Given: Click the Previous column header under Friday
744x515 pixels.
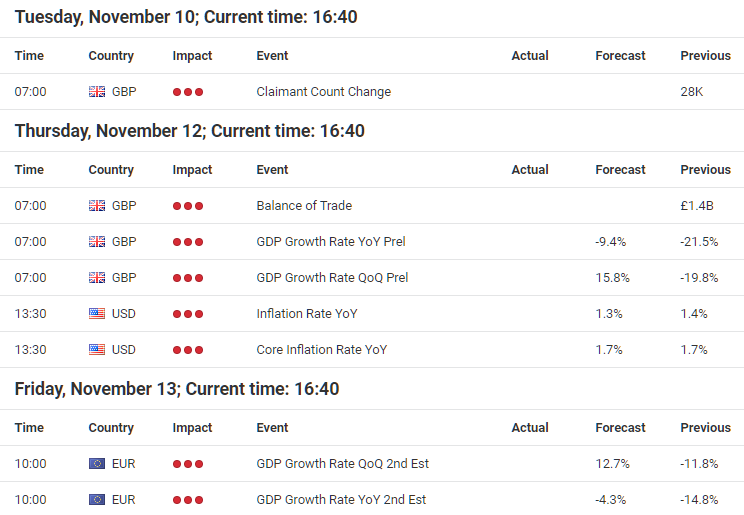Looking at the screenshot, I should 705,428.
